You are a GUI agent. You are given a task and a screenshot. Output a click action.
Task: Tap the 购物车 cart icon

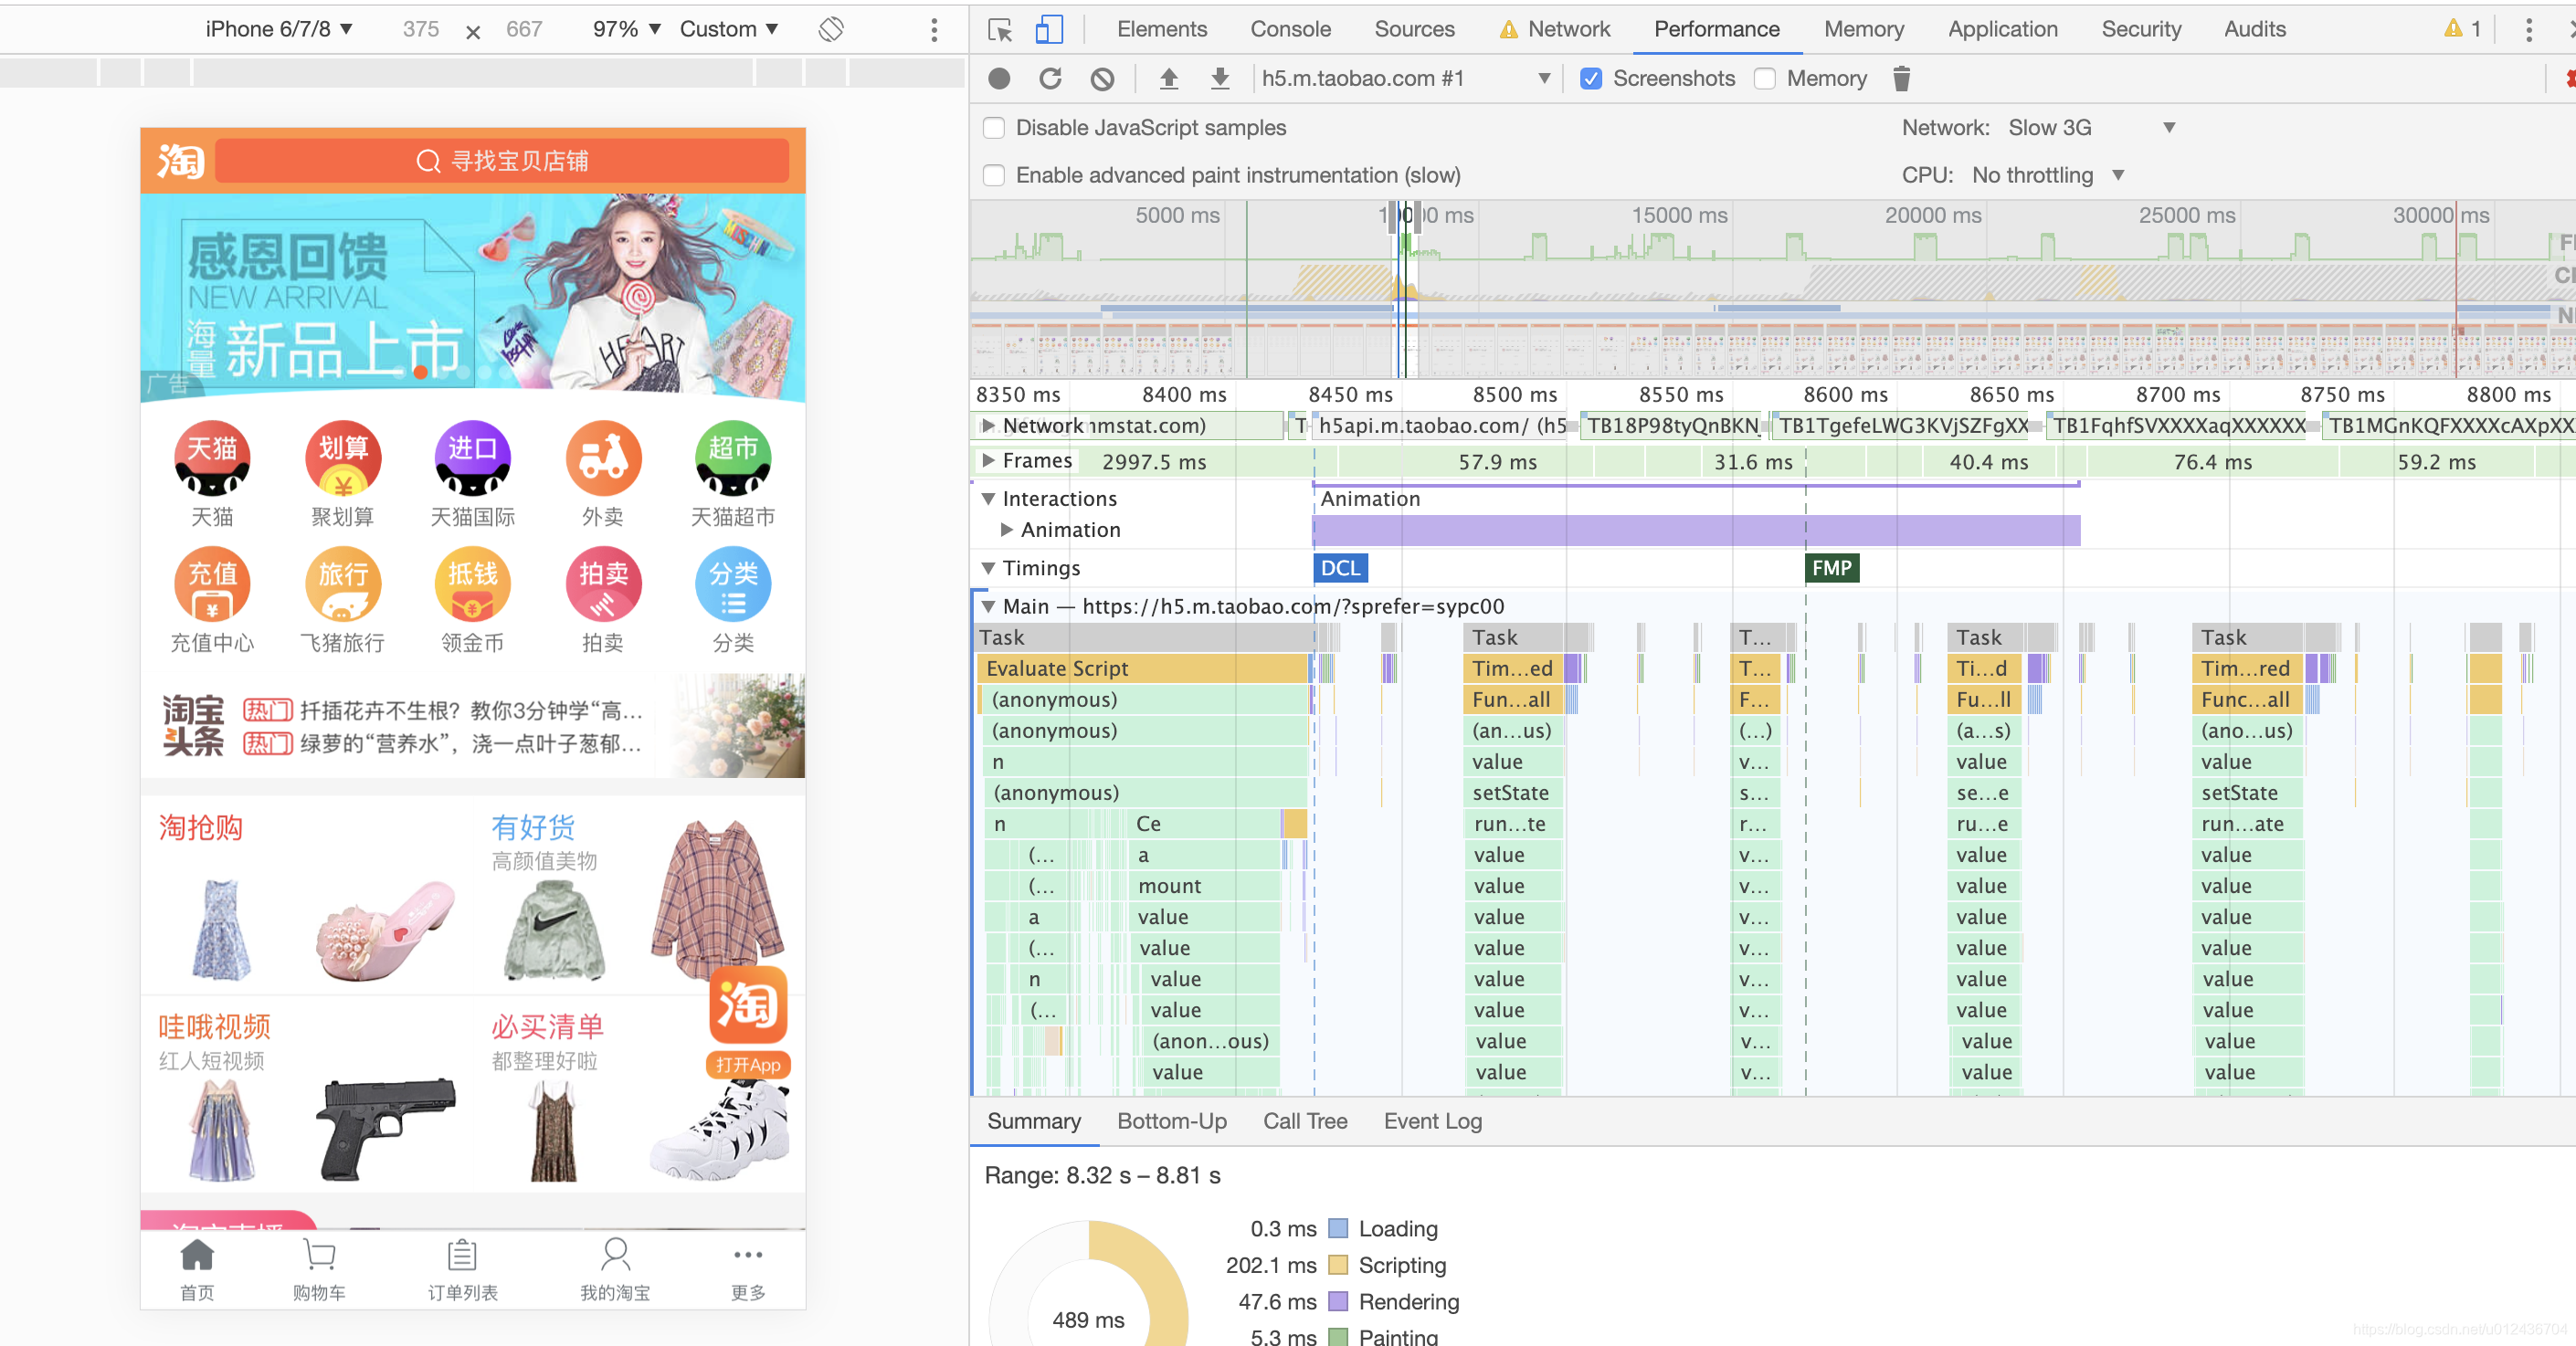319,1269
